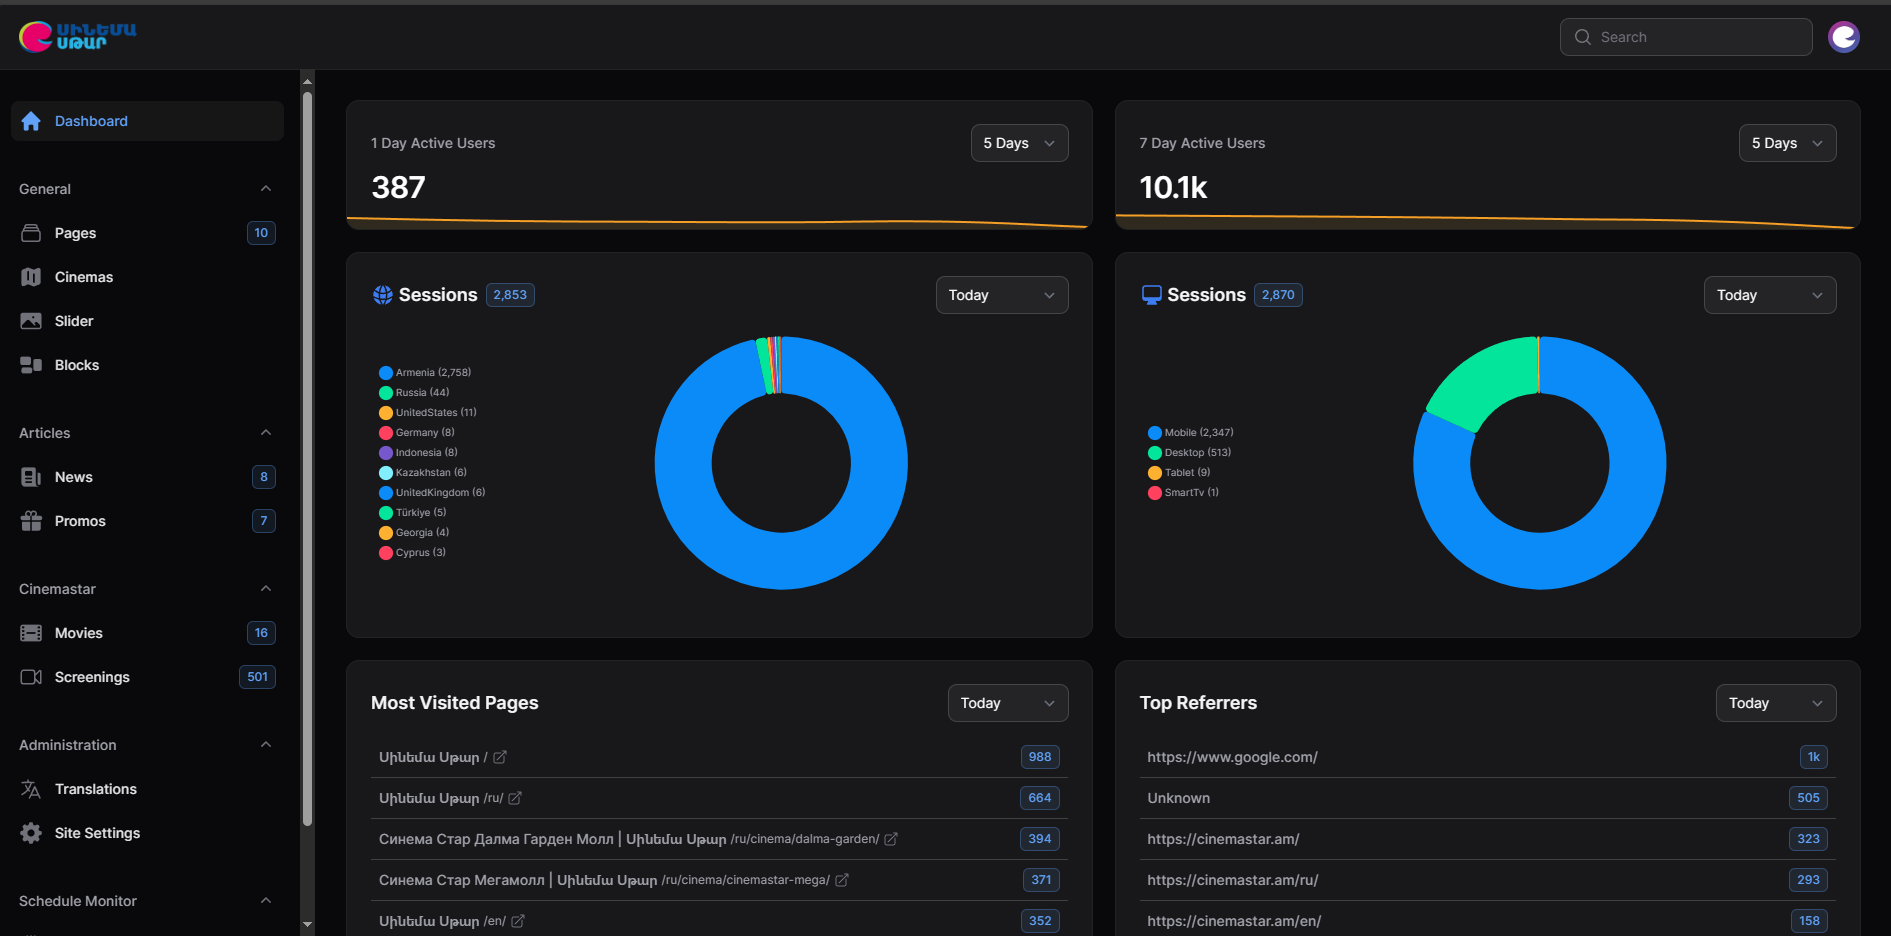Toggle Armenia legend entry in chart
This screenshot has height=936, width=1891.
(425, 373)
